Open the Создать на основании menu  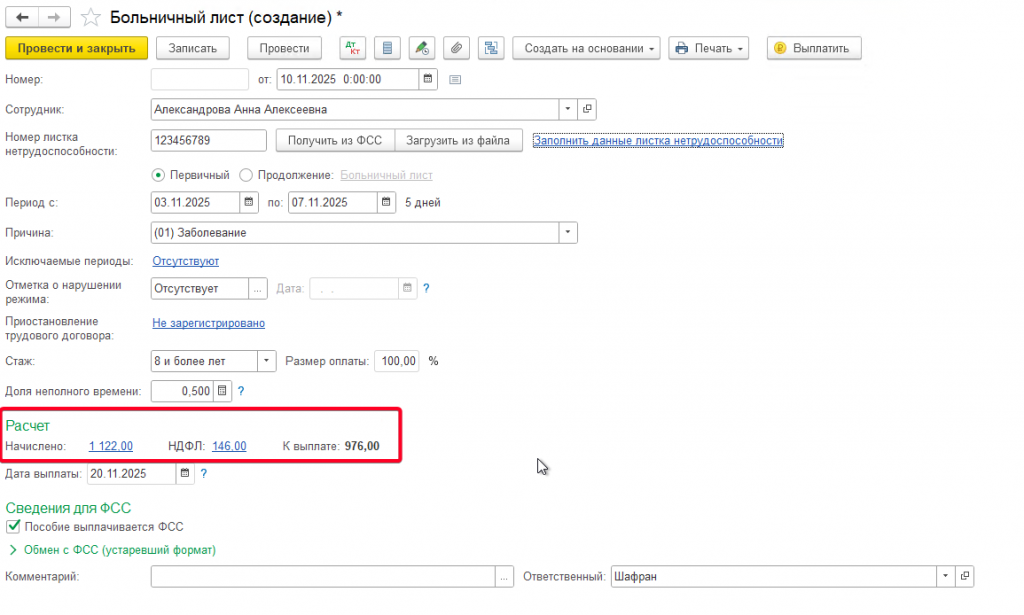click(x=586, y=48)
